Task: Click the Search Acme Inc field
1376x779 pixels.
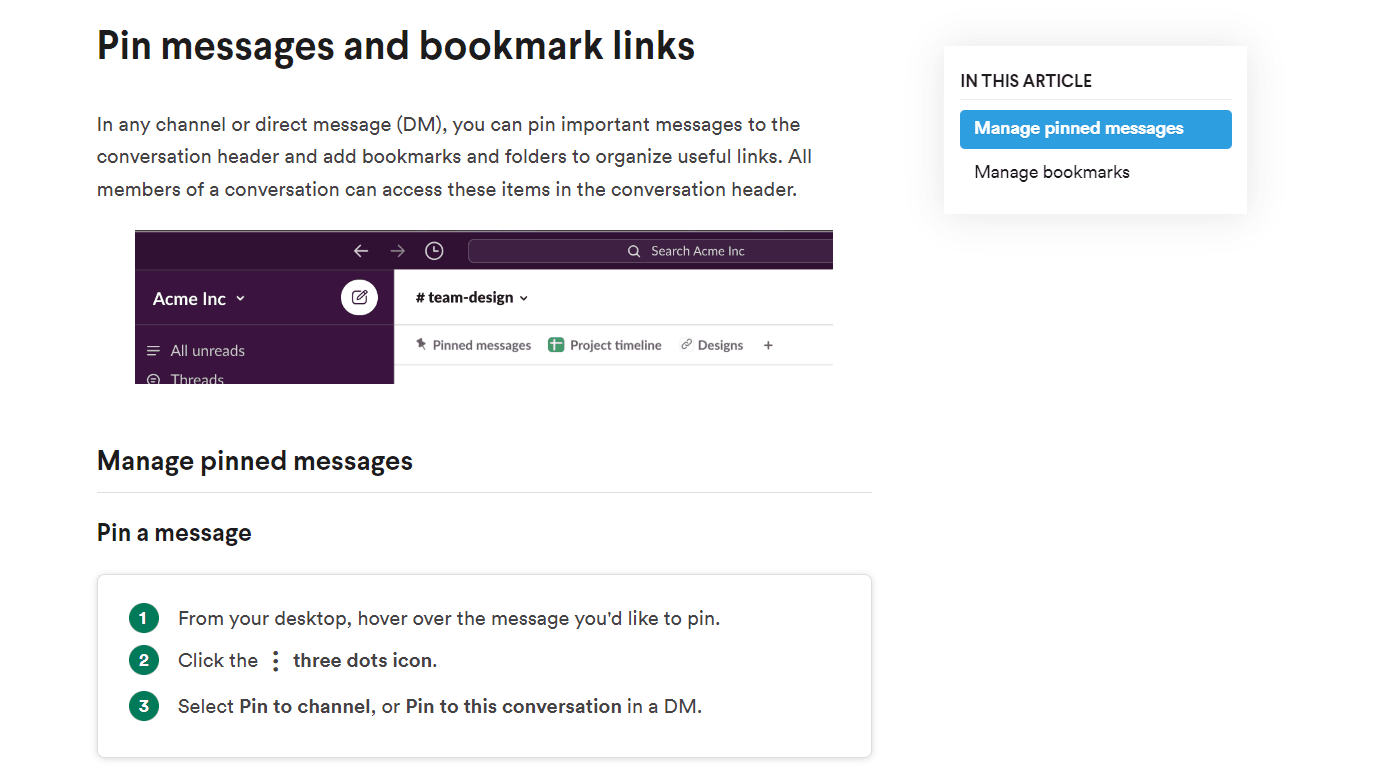Action: coord(698,251)
